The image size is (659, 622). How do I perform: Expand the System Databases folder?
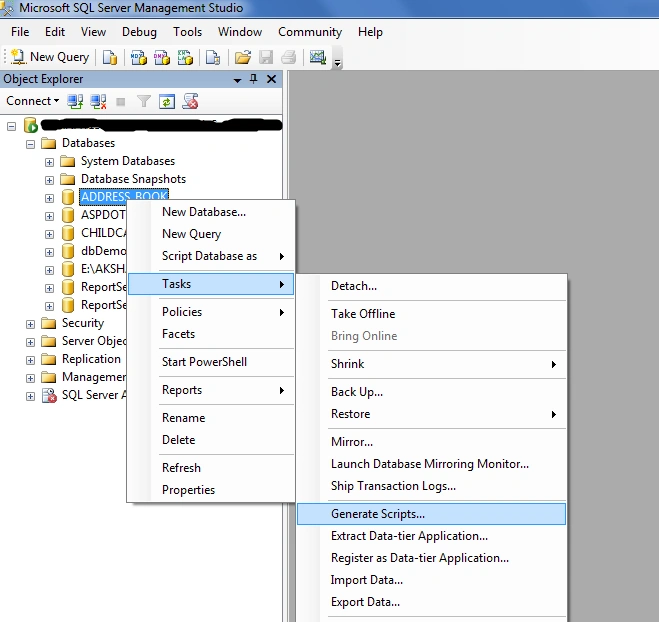pyautogui.click(x=49, y=162)
